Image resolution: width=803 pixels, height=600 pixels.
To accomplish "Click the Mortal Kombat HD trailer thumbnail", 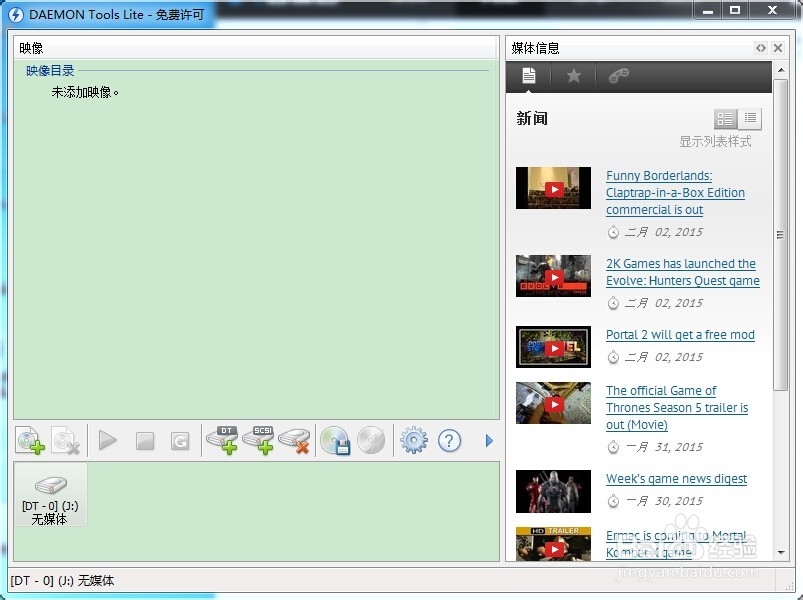I will click(x=553, y=544).
